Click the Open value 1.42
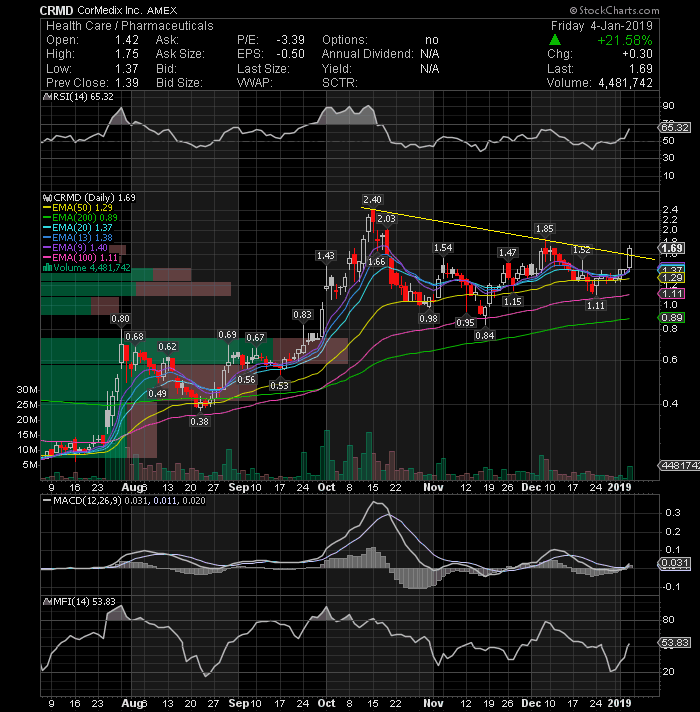 pyautogui.click(x=127, y=40)
